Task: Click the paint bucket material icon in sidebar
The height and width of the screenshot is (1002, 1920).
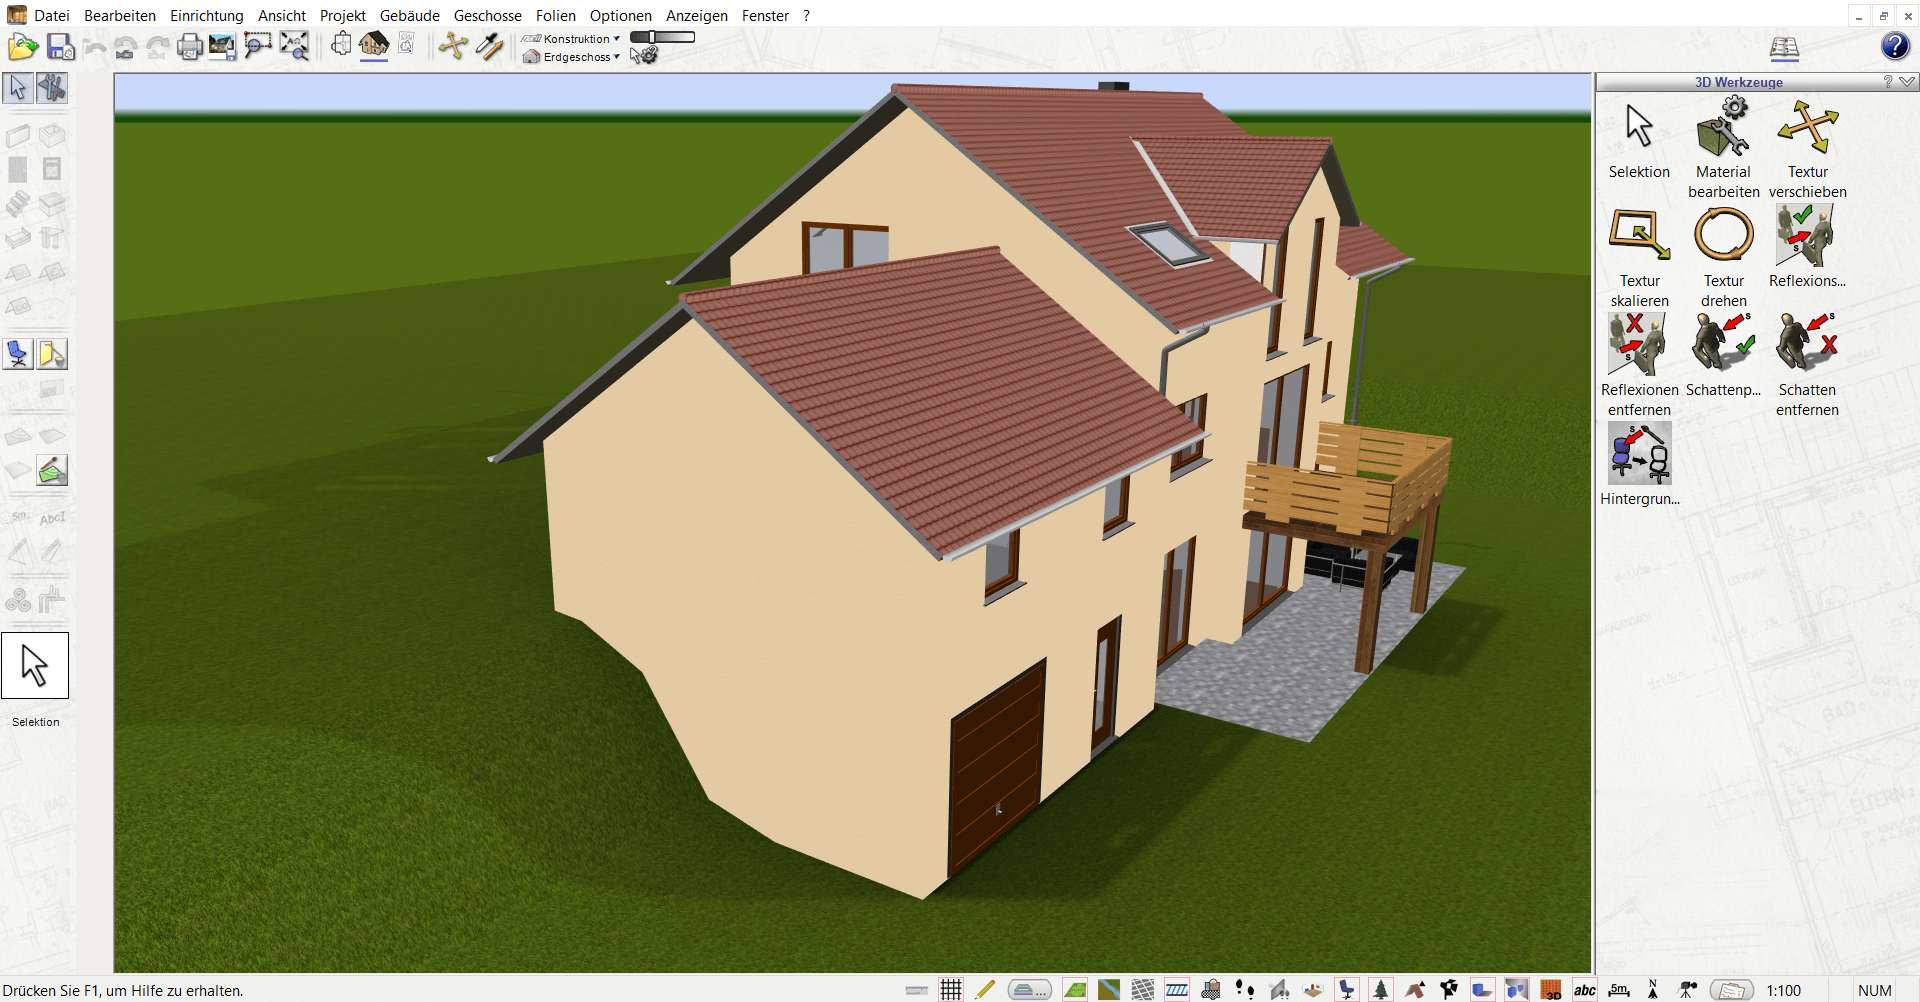Action: coord(52,354)
